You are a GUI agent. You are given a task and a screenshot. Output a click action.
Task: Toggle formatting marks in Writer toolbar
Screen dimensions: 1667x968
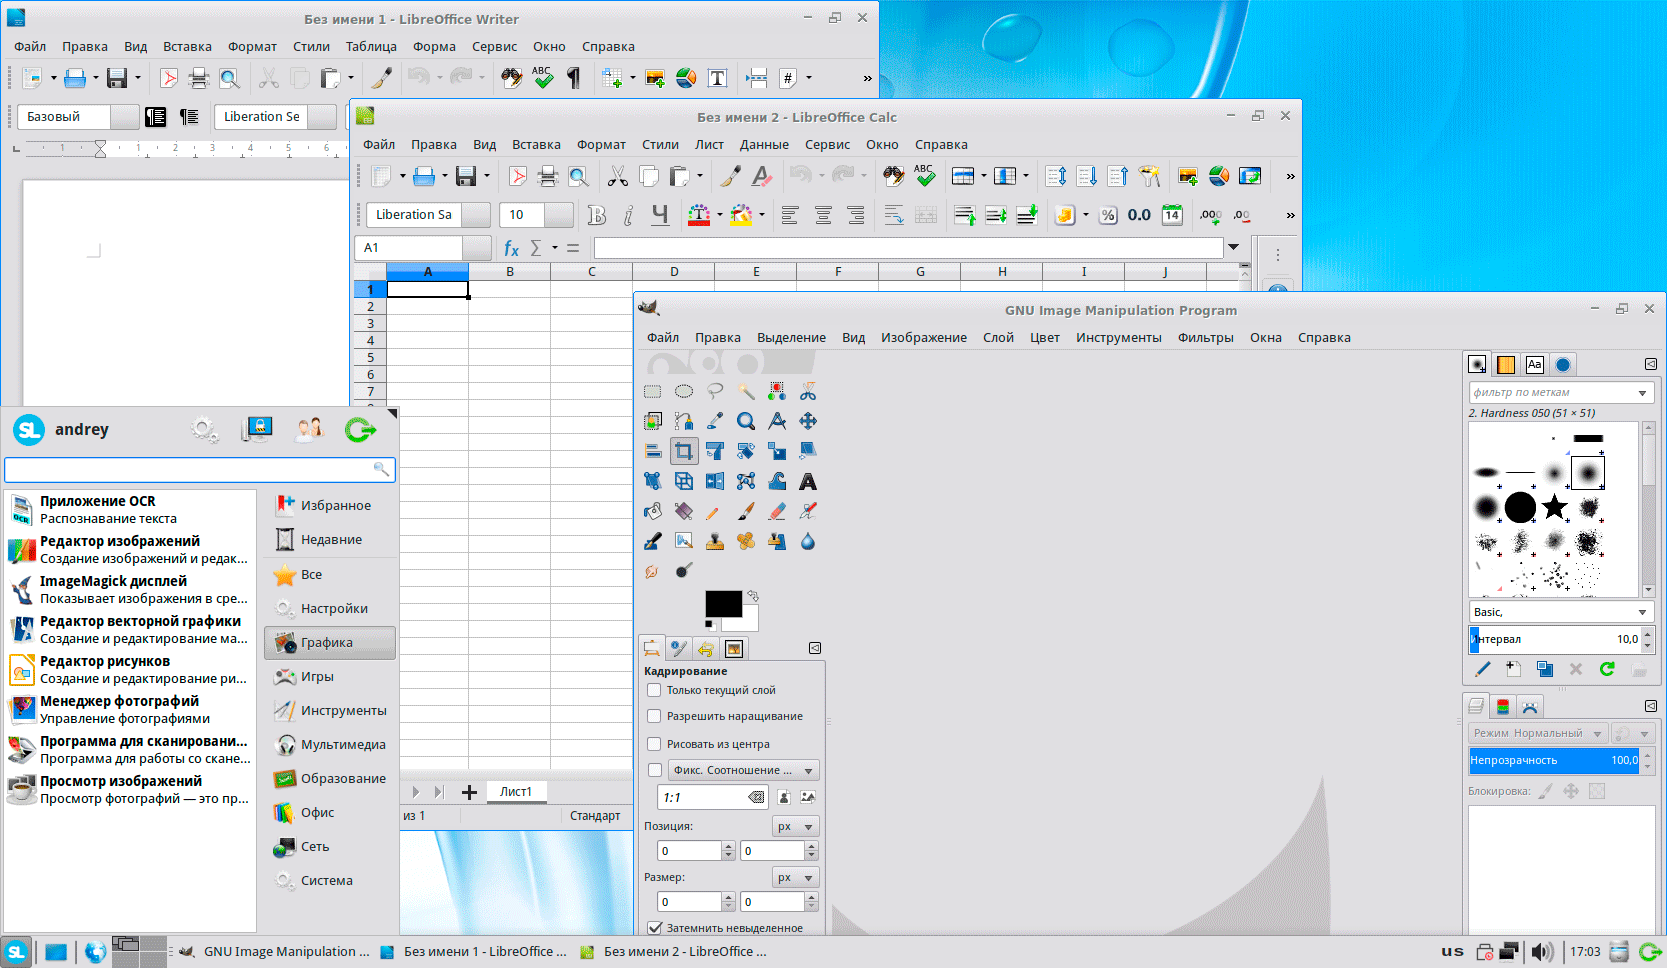pos(574,78)
